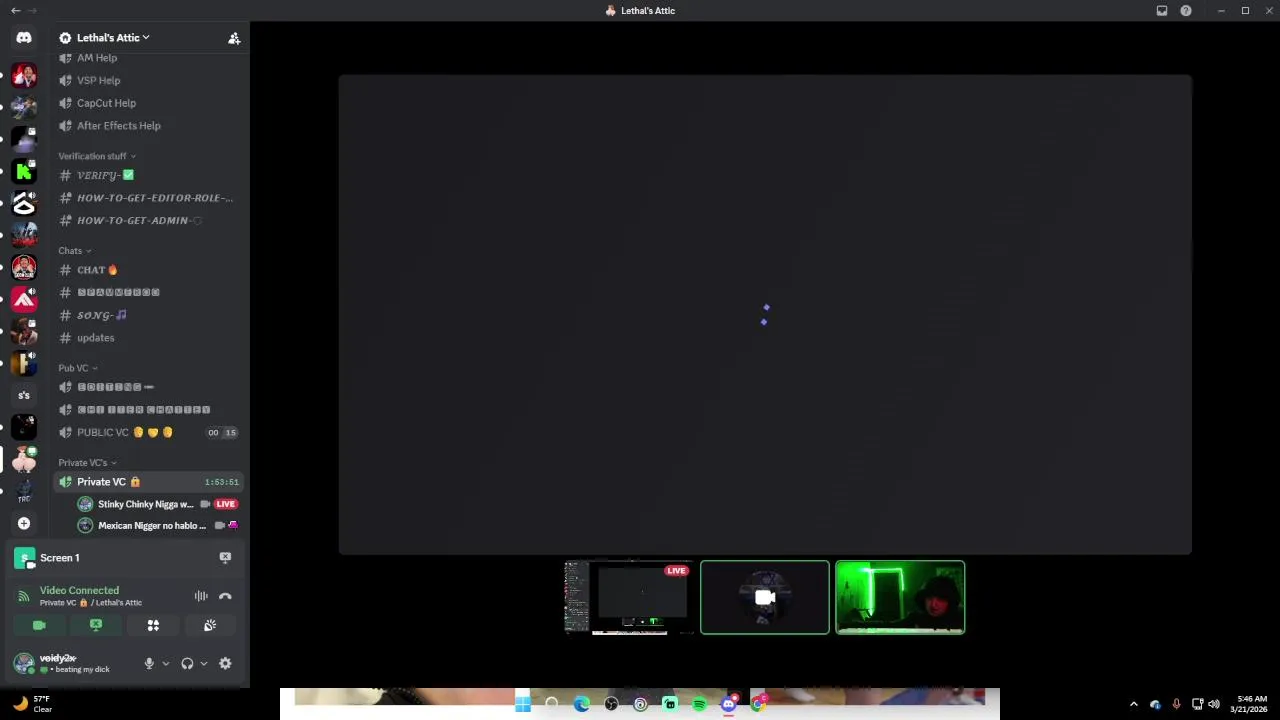Invite people to Lethal's Attic icon
This screenshot has height=720, width=1280.
(x=234, y=38)
